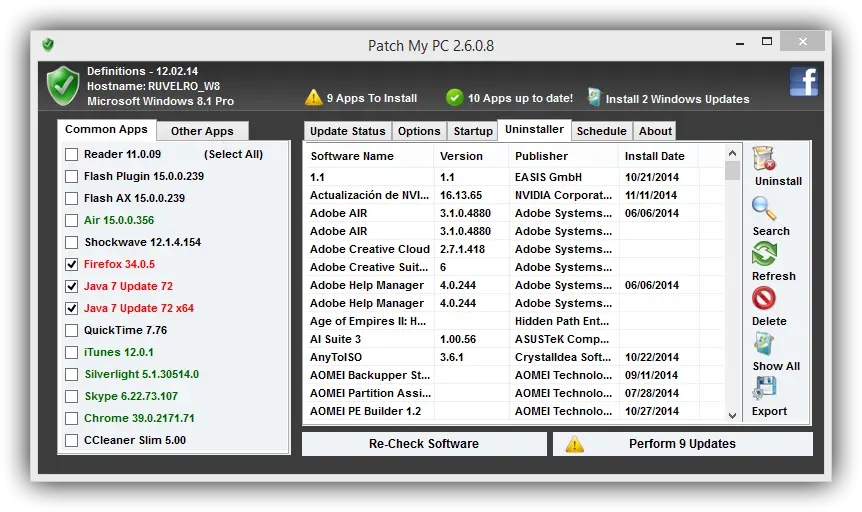Click the red Delete icon
The width and height of the screenshot is (862, 512).
coord(764,299)
